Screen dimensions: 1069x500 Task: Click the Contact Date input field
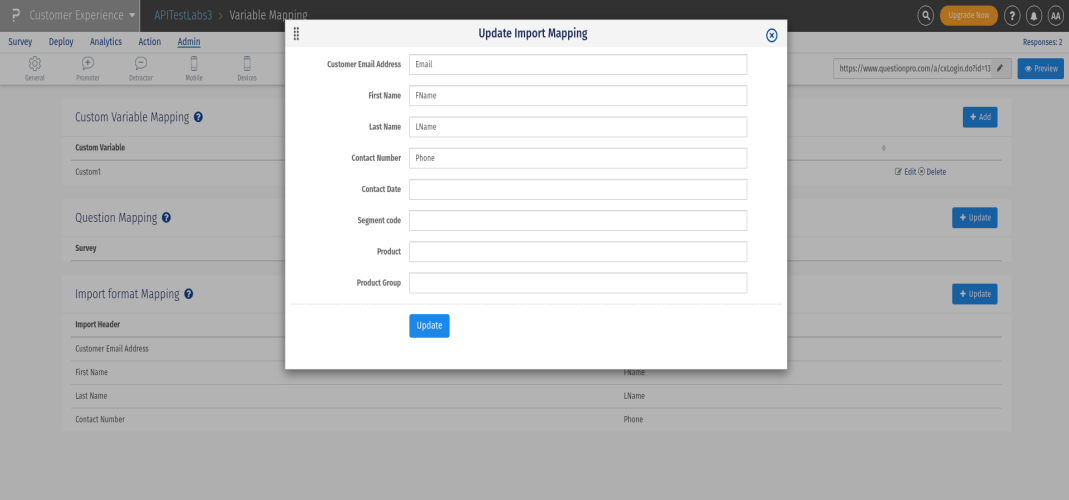(577, 190)
